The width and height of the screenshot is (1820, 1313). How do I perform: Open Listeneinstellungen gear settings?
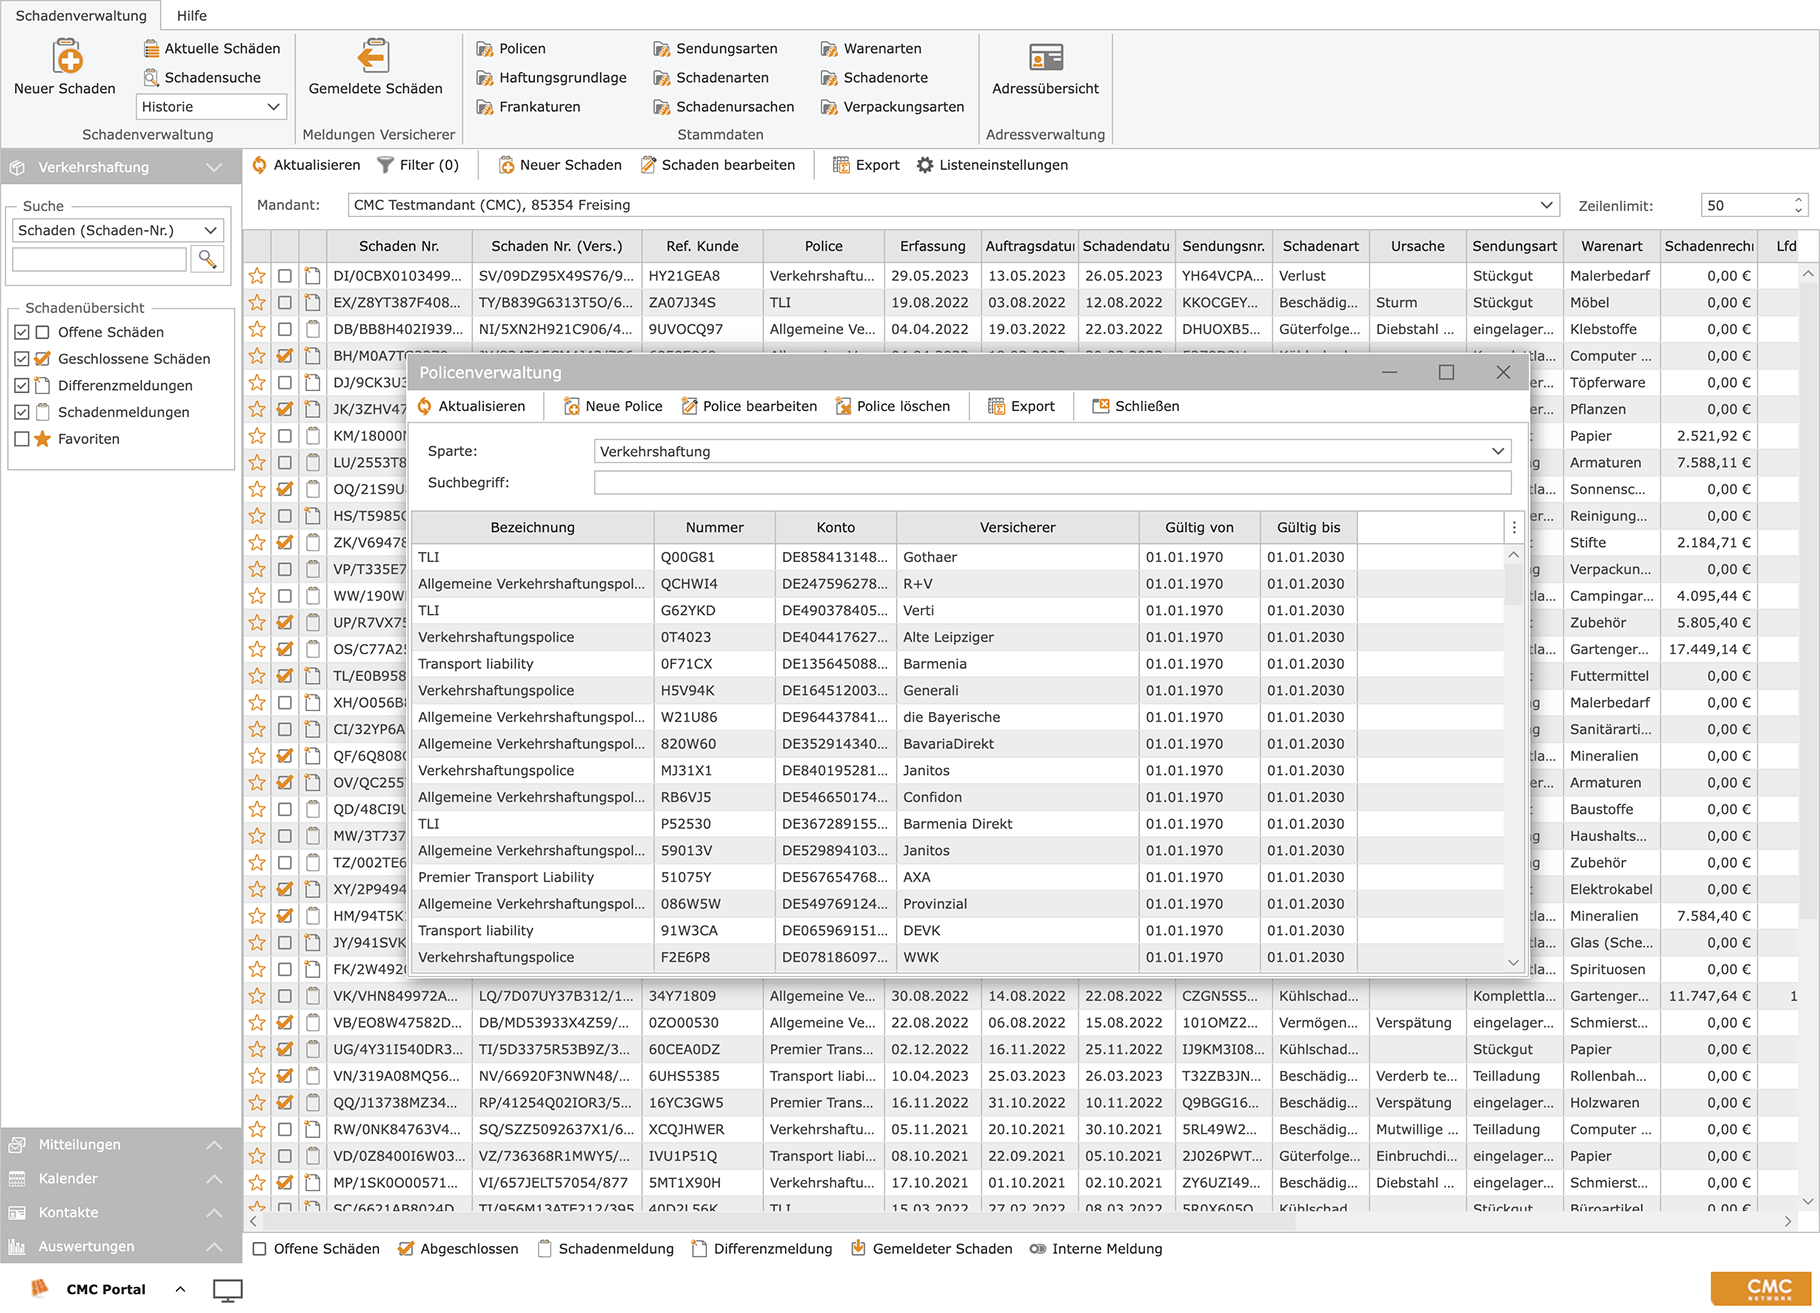point(992,165)
